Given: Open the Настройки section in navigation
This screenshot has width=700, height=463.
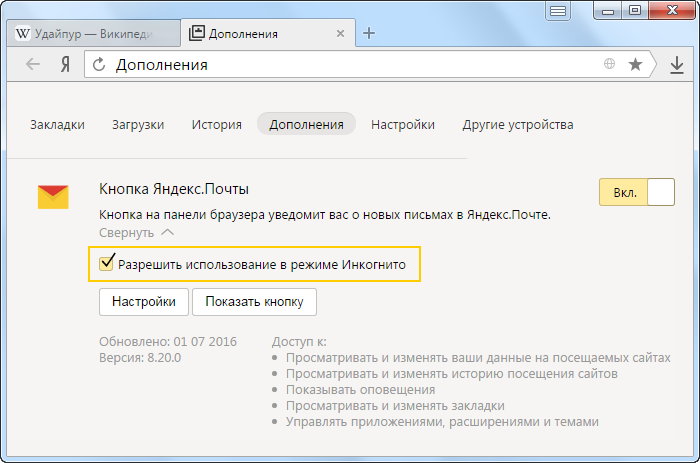Looking at the screenshot, I should tap(403, 125).
